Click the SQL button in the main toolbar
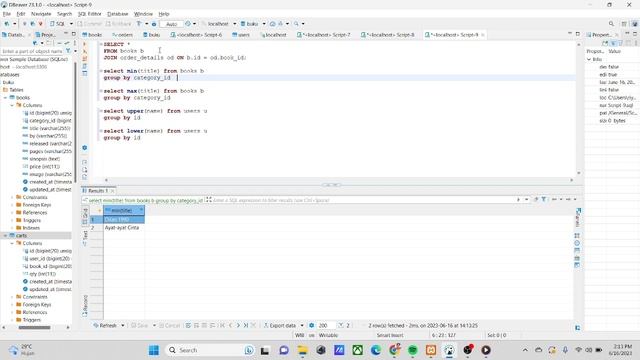The height and width of the screenshot is (360, 640). [58, 24]
